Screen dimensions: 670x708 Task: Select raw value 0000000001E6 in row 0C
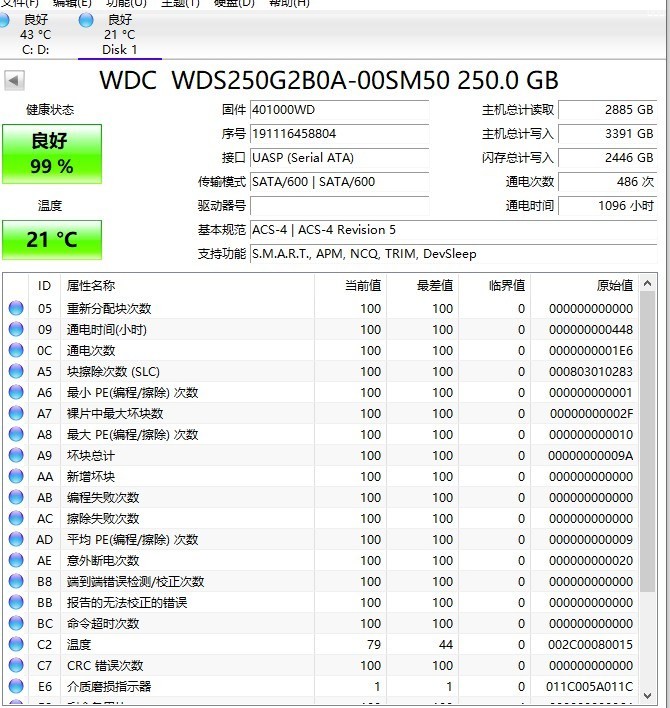tap(591, 350)
